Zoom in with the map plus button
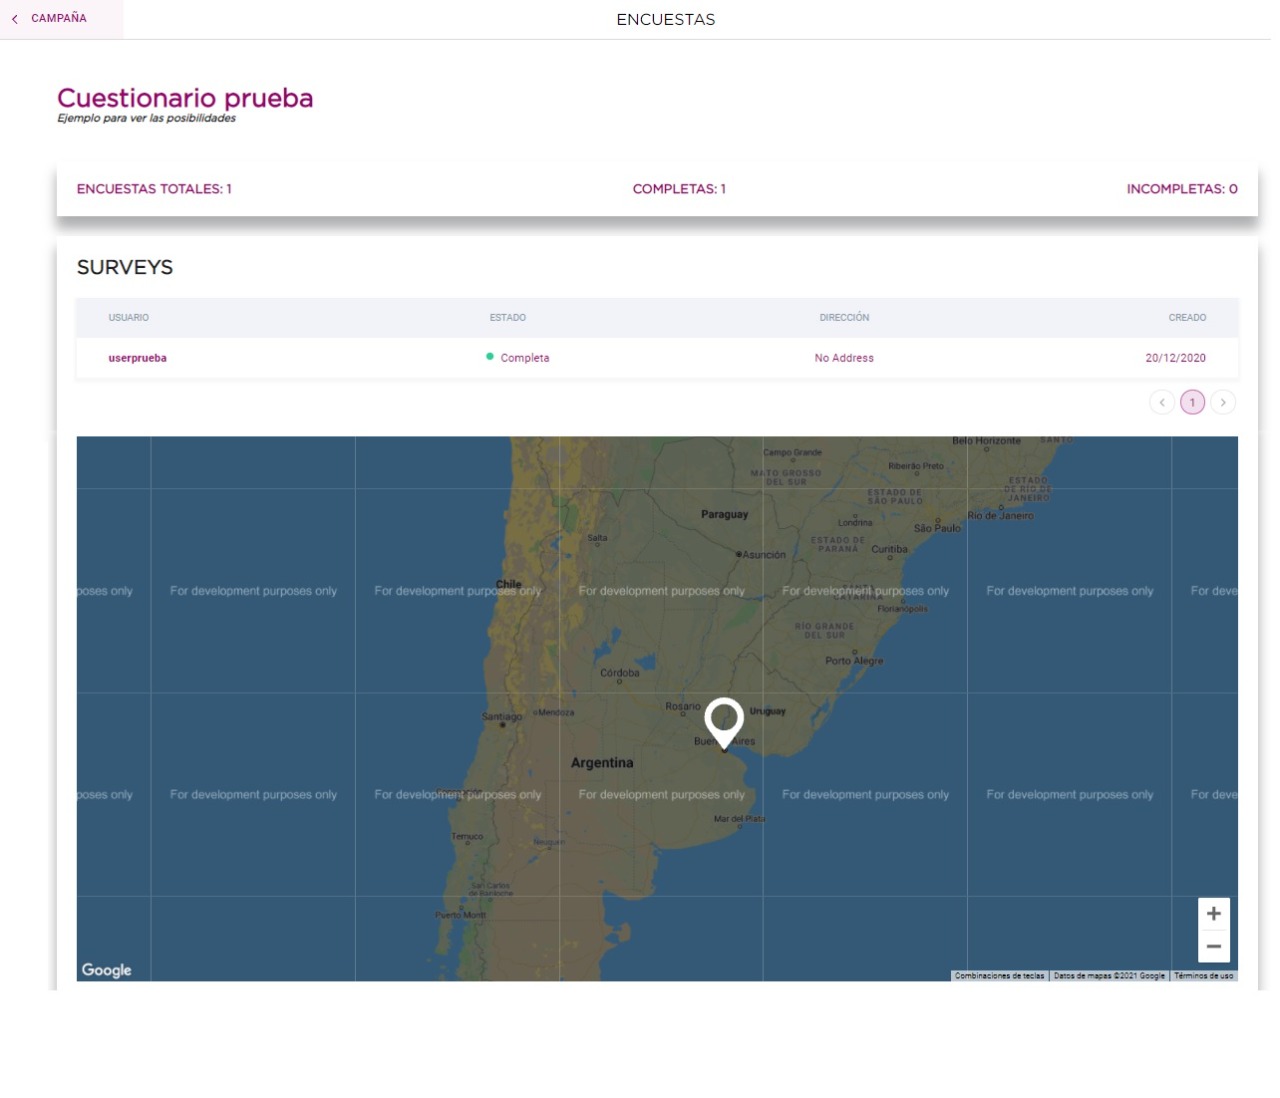This screenshot has height=1098, width=1280. 1213,913
